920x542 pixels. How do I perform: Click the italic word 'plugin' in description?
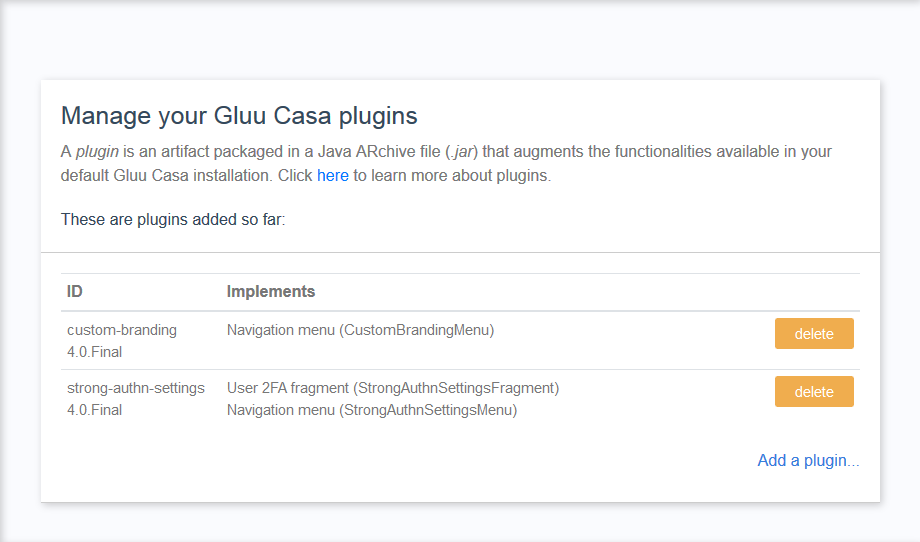(x=99, y=152)
